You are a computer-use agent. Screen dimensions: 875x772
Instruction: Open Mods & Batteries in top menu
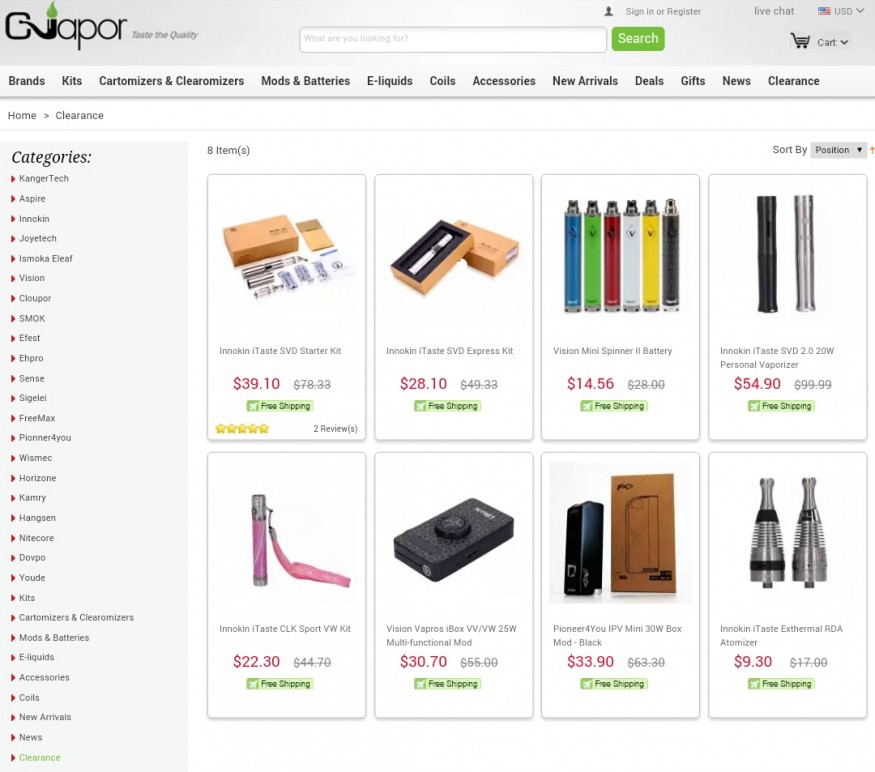tap(305, 81)
